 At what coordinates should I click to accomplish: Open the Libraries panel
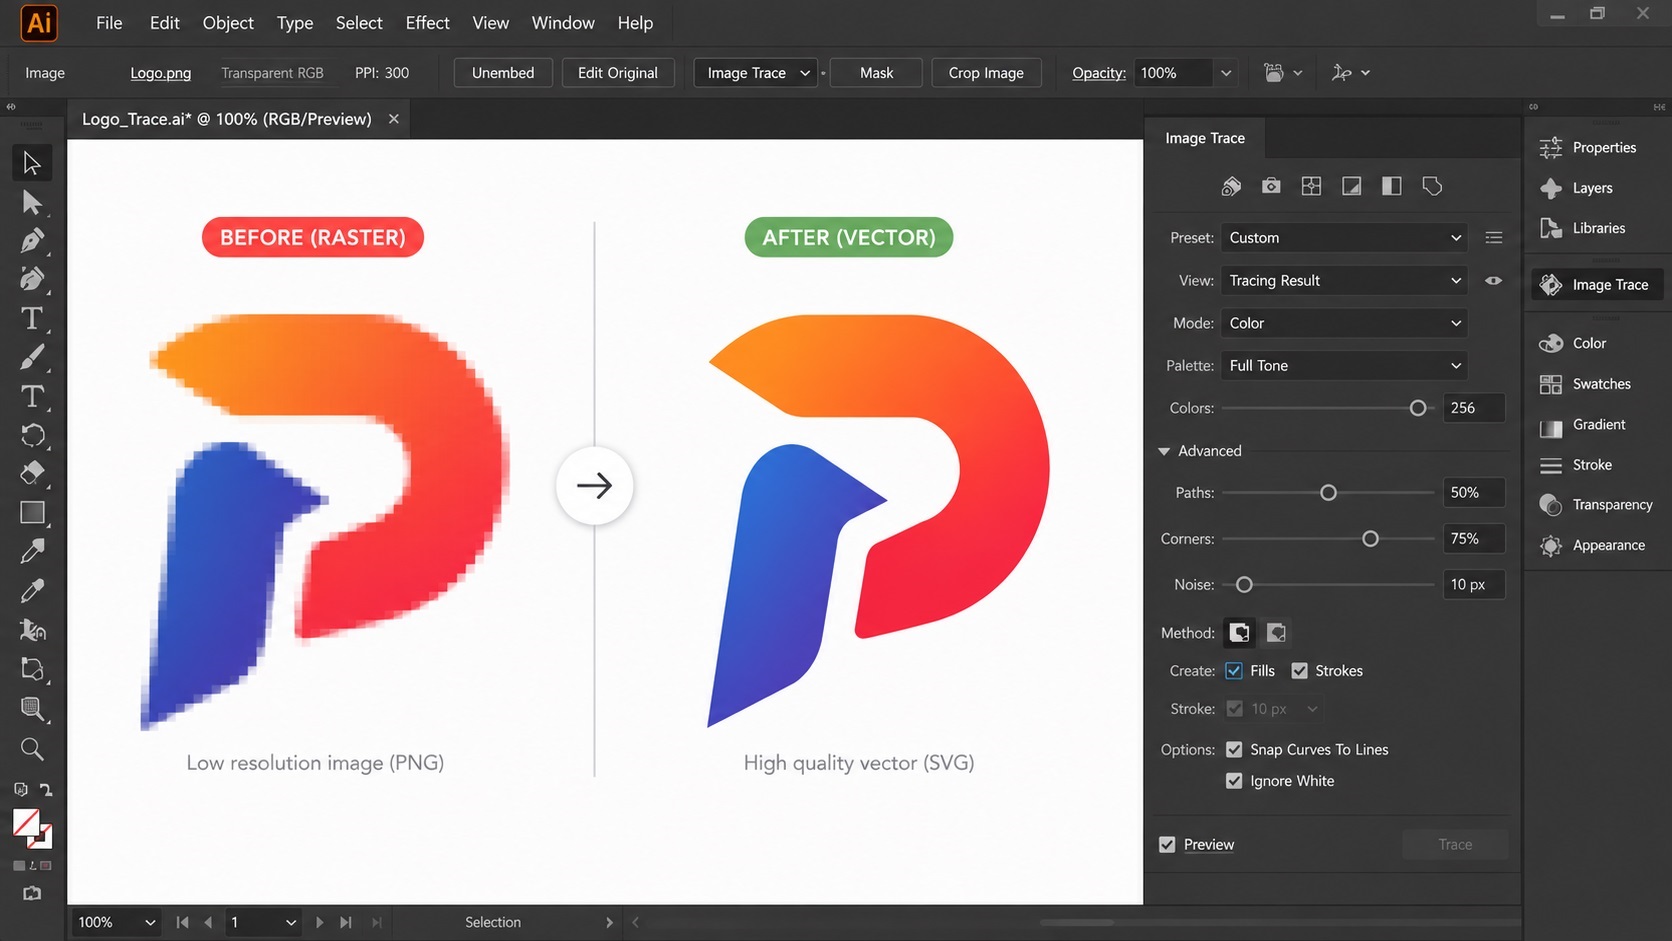pyautogui.click(x=1582, y=228)
